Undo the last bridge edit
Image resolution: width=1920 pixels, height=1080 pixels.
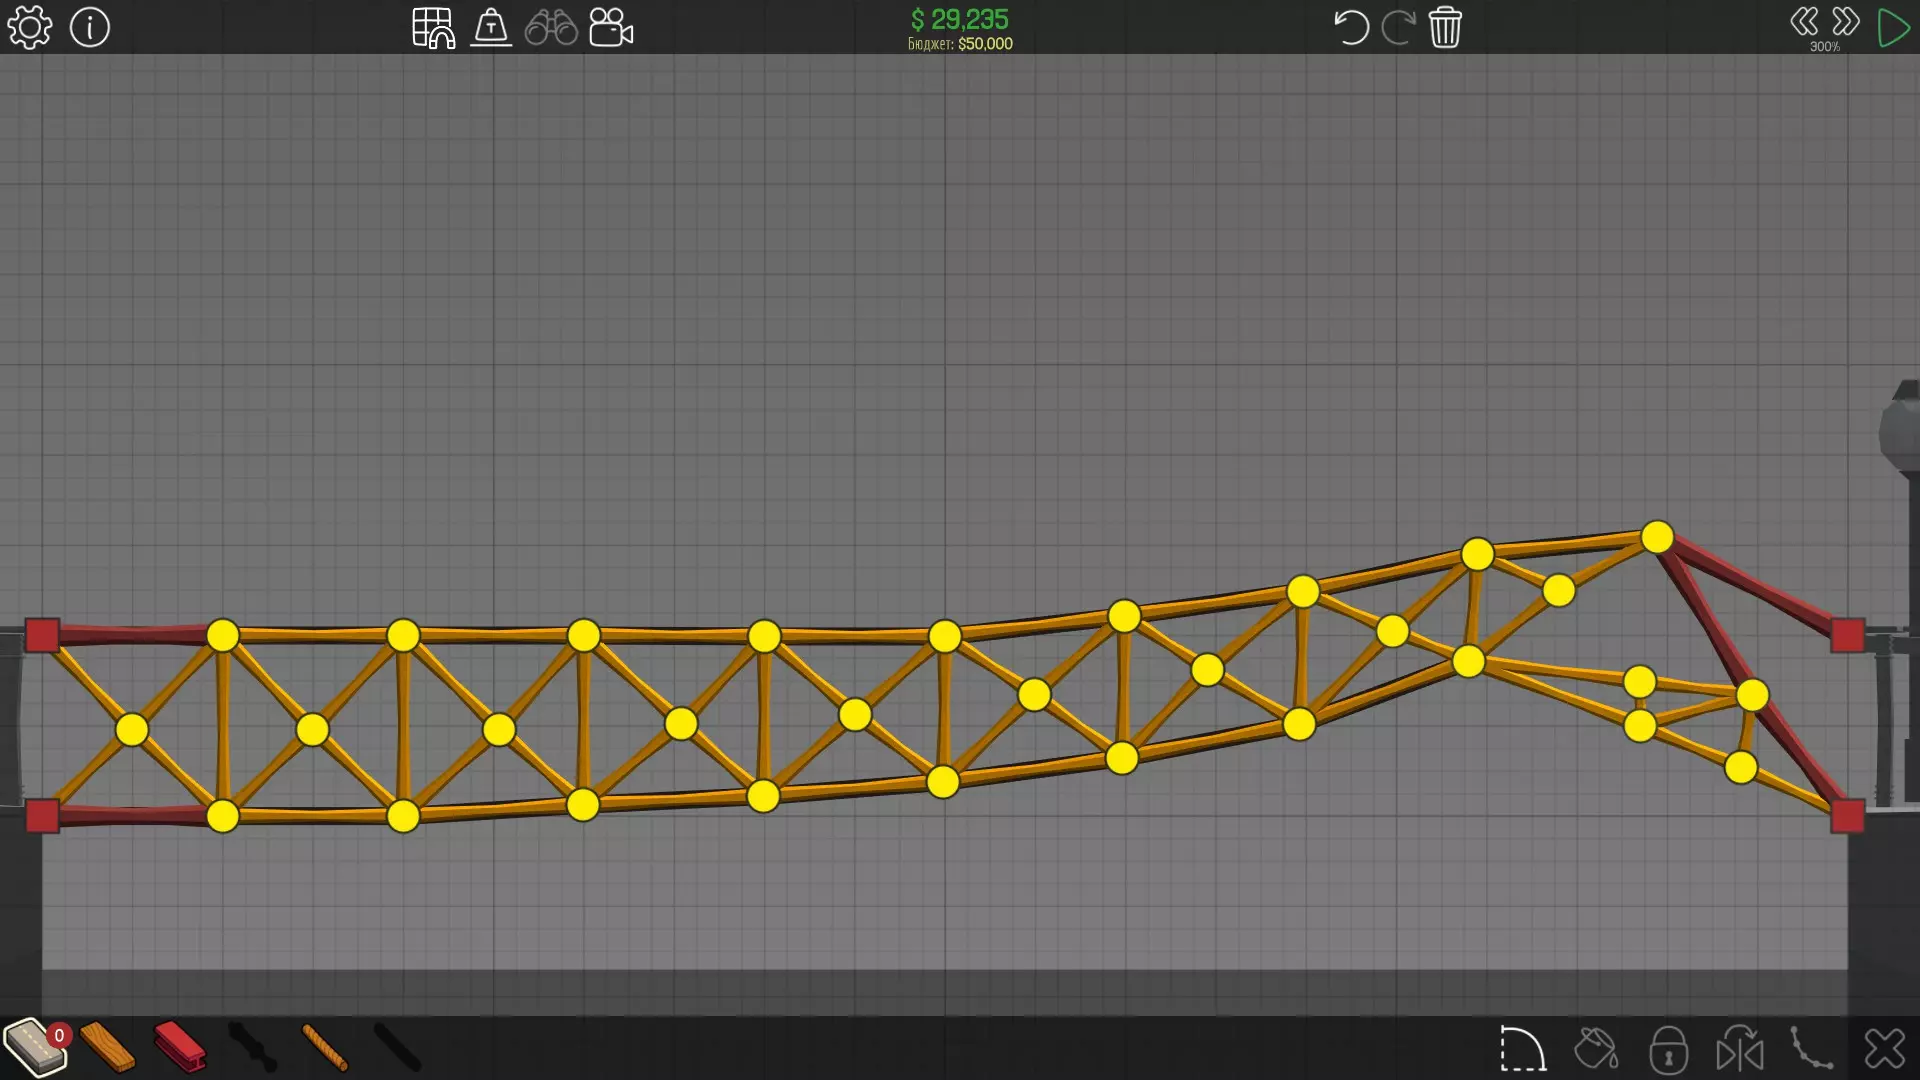1351,28
